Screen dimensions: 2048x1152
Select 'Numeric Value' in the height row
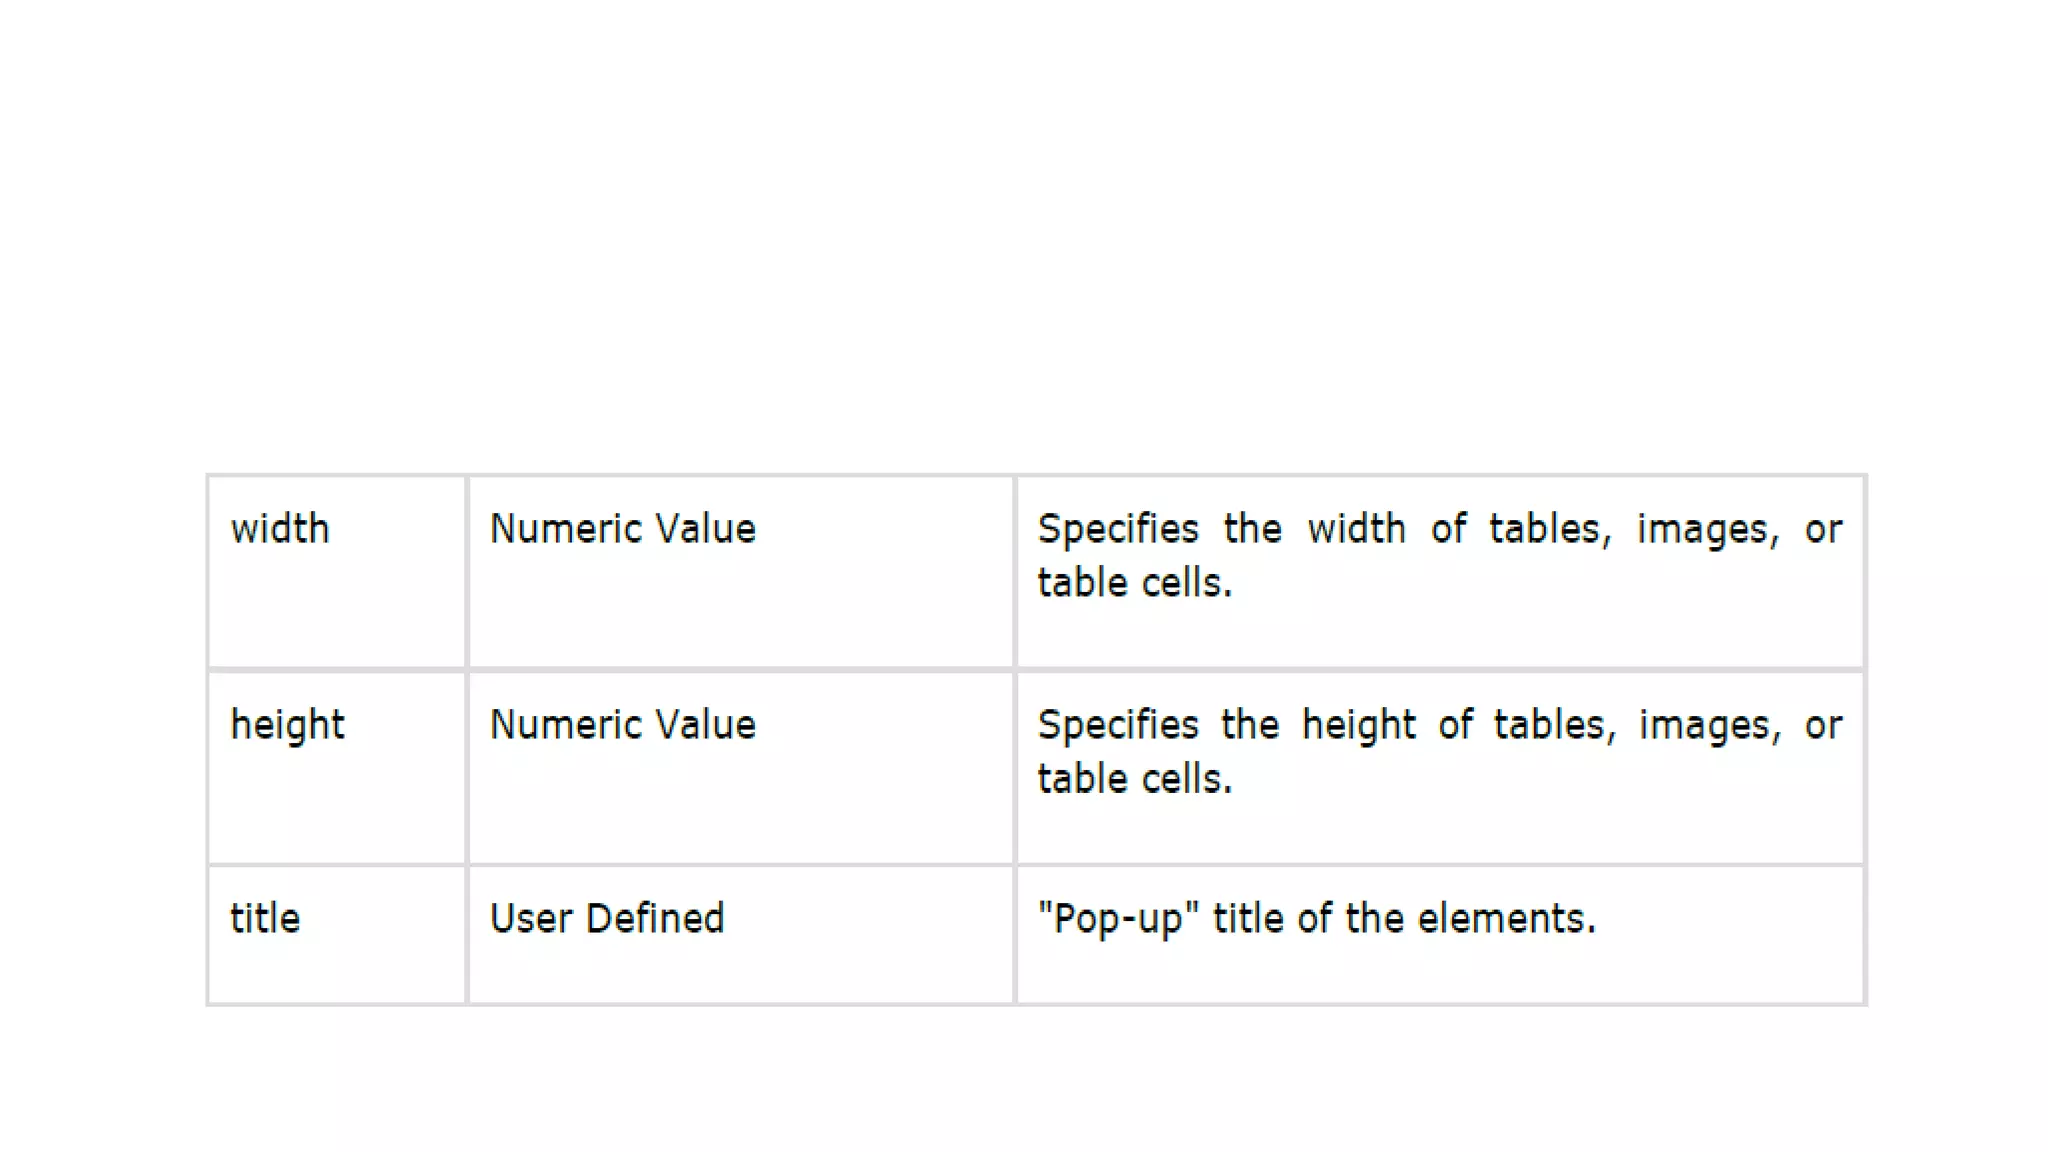click(622, 724)
